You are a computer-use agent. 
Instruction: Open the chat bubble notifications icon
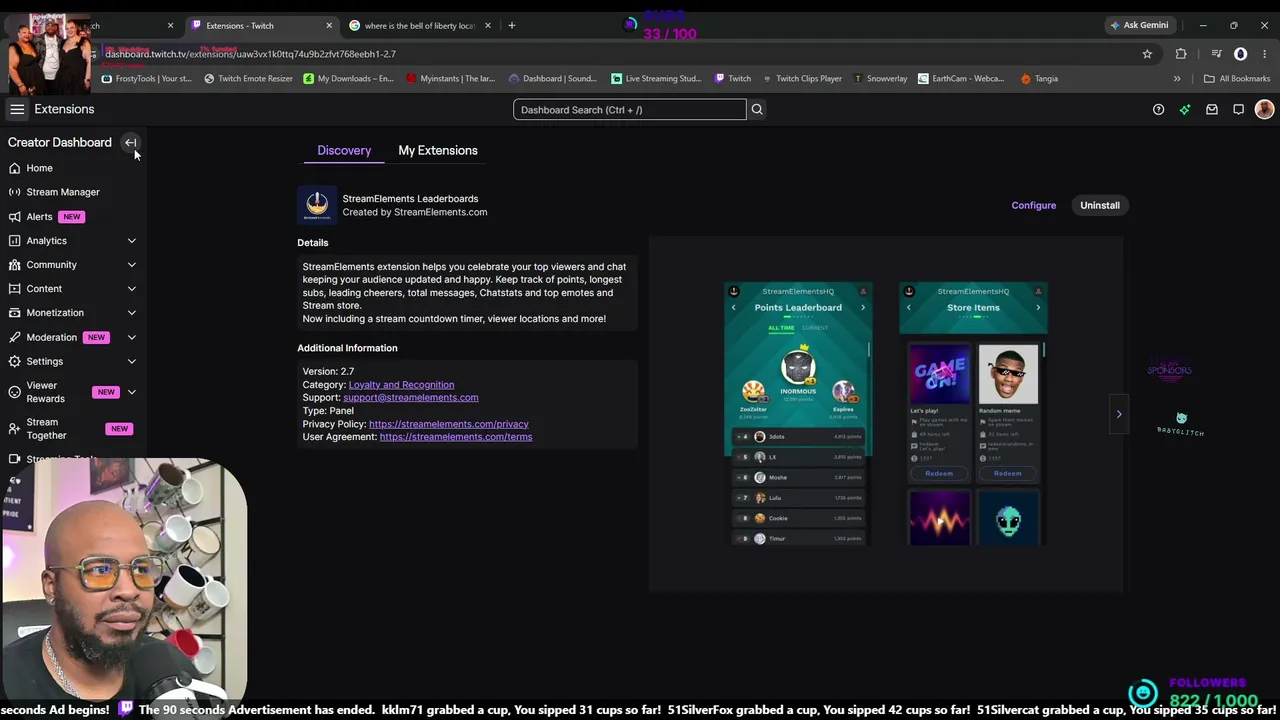(1238, 109)
